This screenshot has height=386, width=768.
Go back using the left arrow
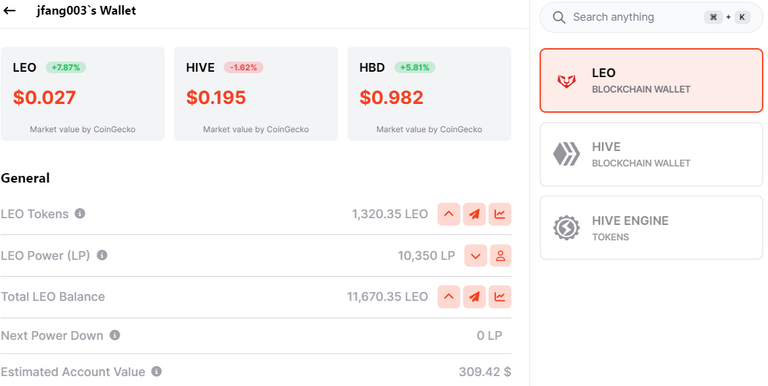point(9,10)
